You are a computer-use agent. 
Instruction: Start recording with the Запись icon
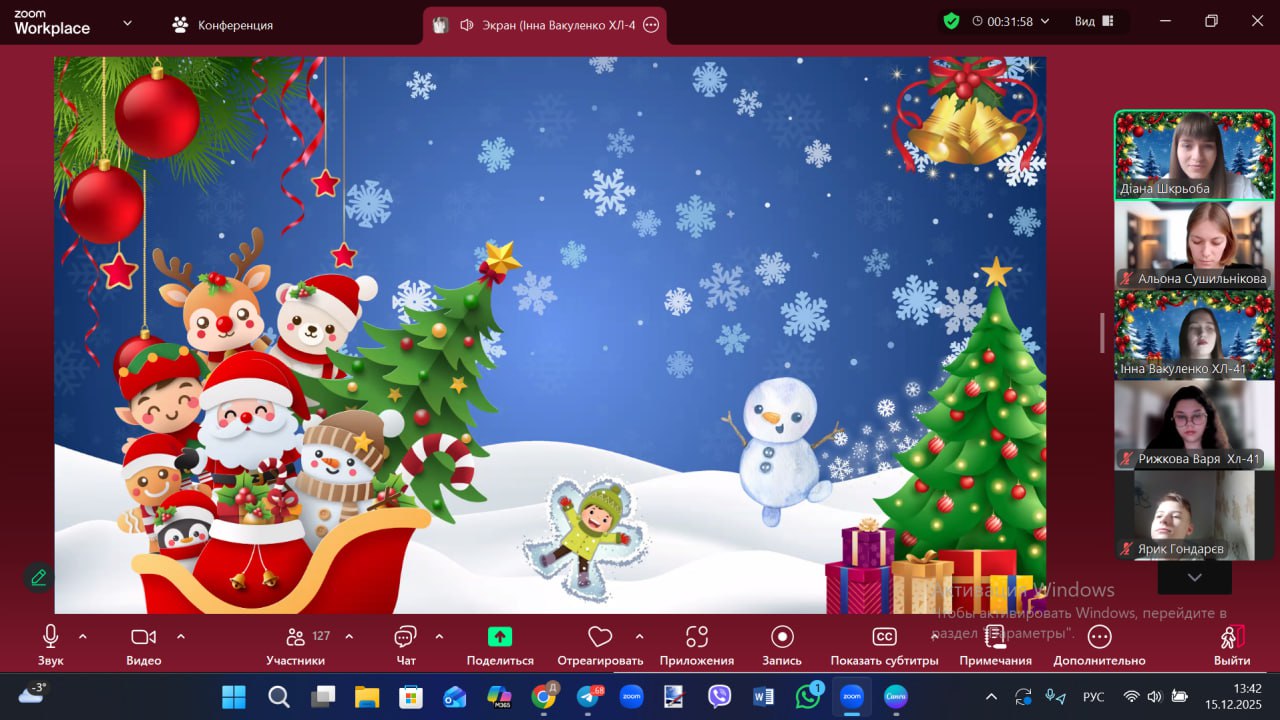[x=782, y=637]
